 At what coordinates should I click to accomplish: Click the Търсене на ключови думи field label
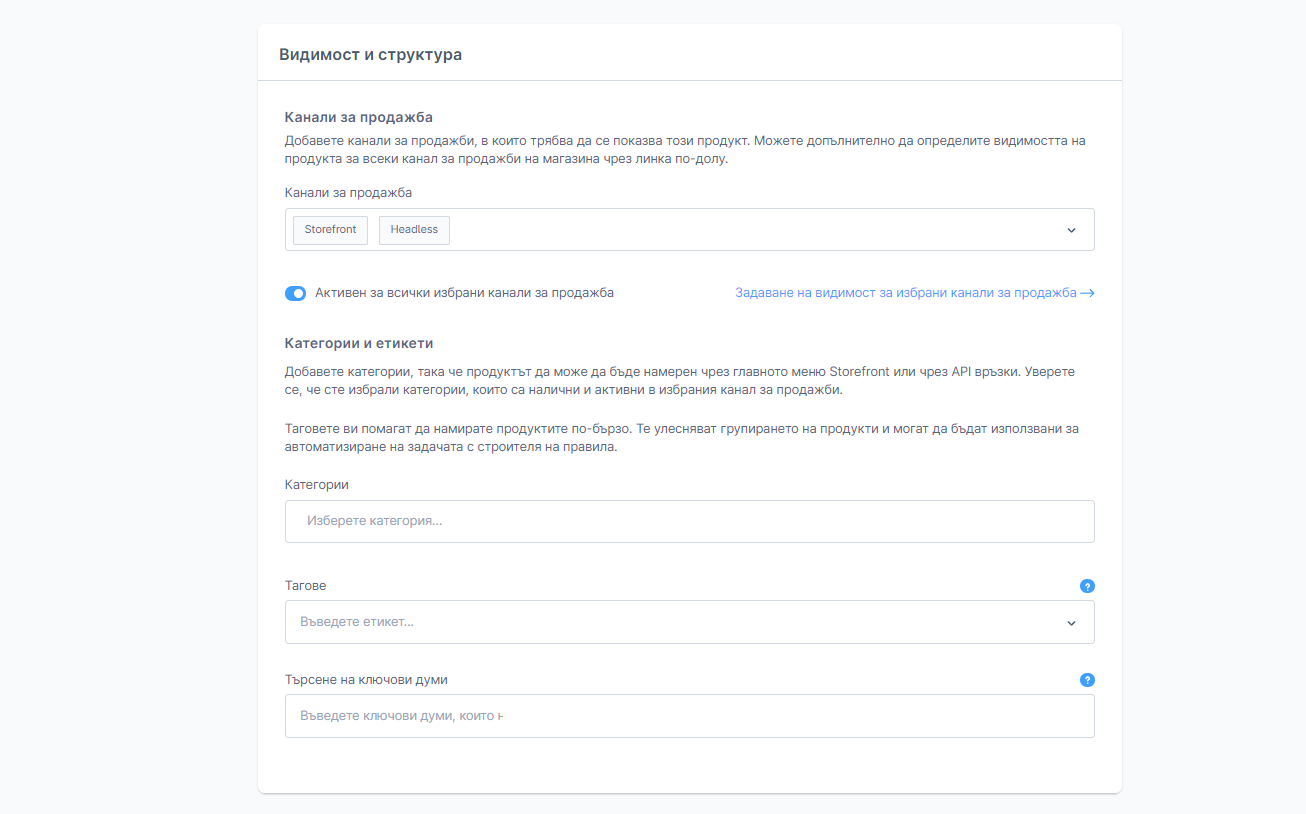[366, 680]
